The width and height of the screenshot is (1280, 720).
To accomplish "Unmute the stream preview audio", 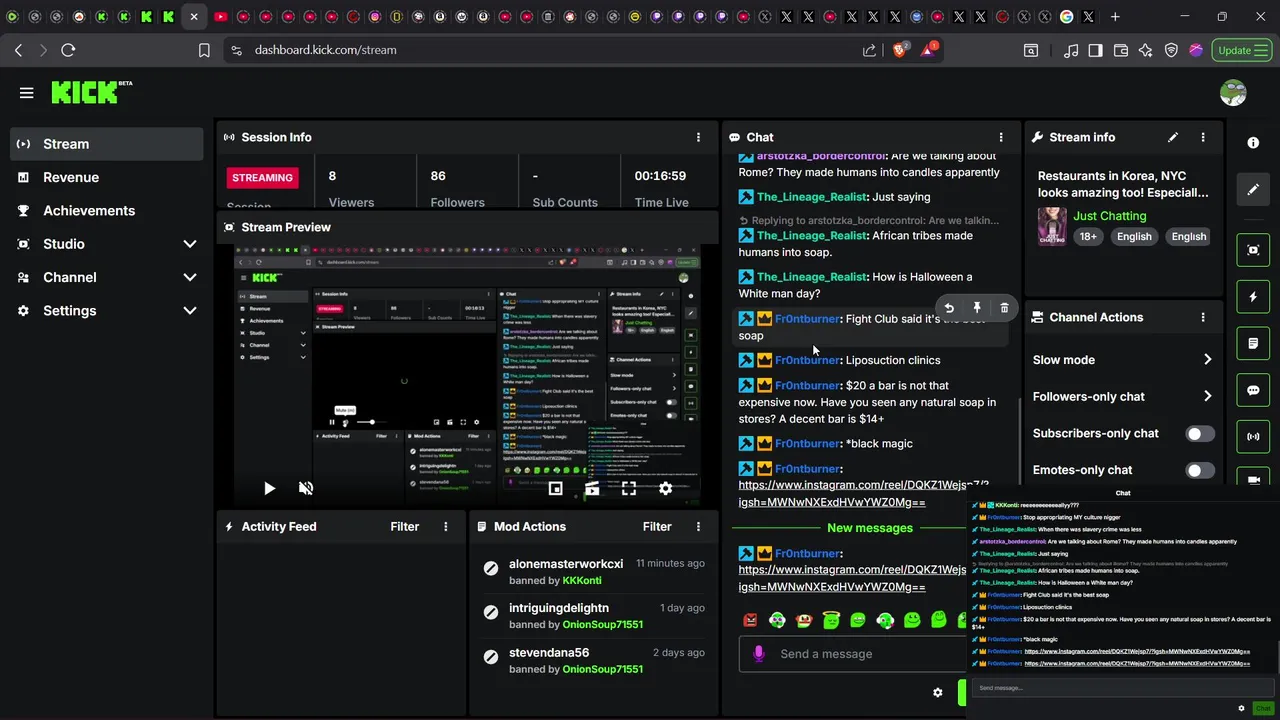I will 306,488.
